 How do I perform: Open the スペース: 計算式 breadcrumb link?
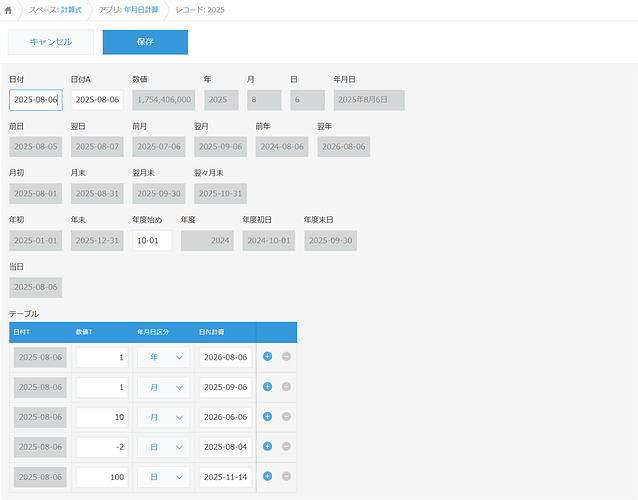pos(56,9)
